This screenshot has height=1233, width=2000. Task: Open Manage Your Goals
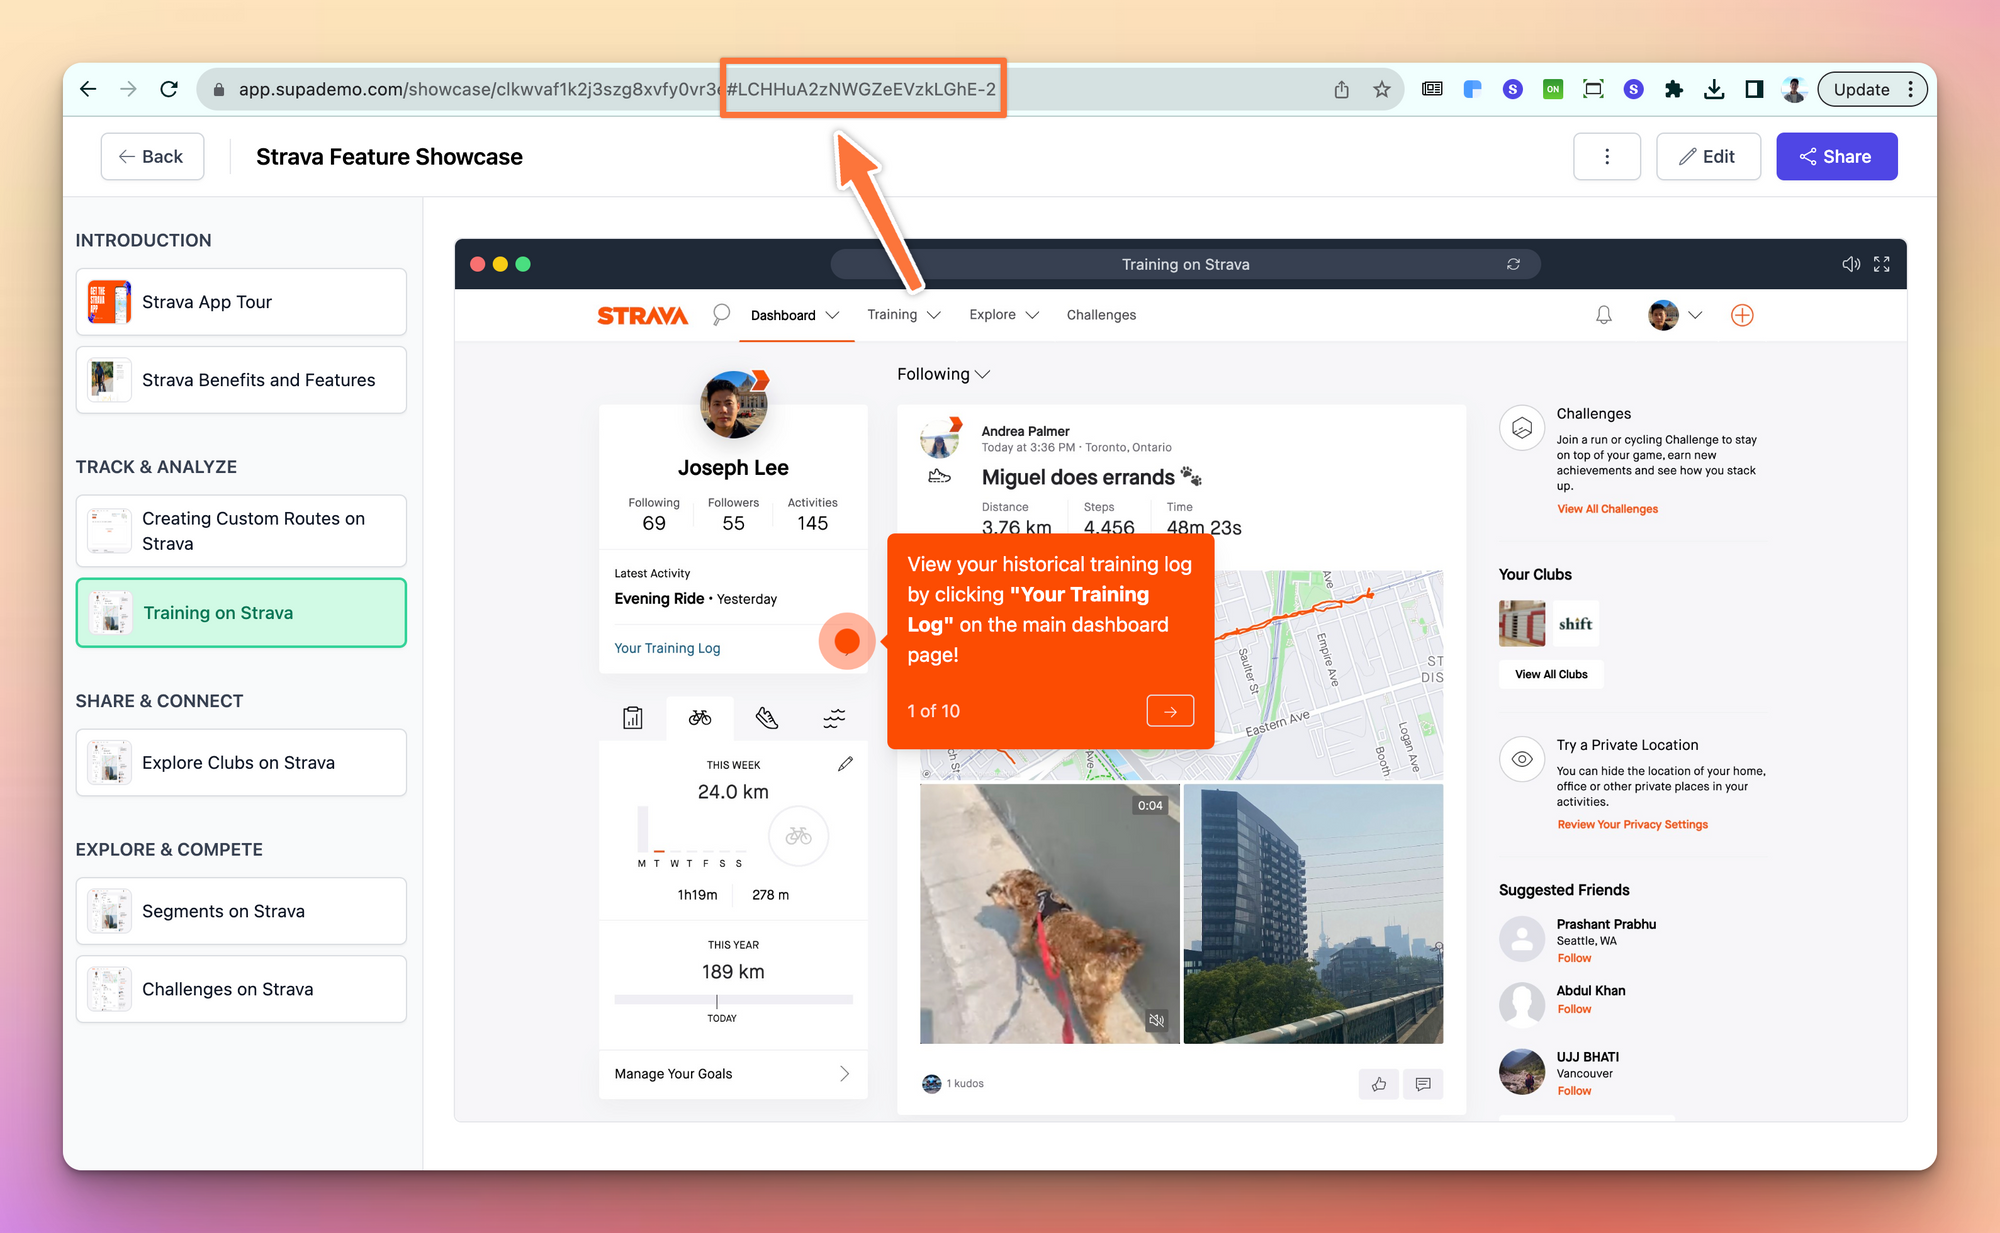click(733, 1074)
